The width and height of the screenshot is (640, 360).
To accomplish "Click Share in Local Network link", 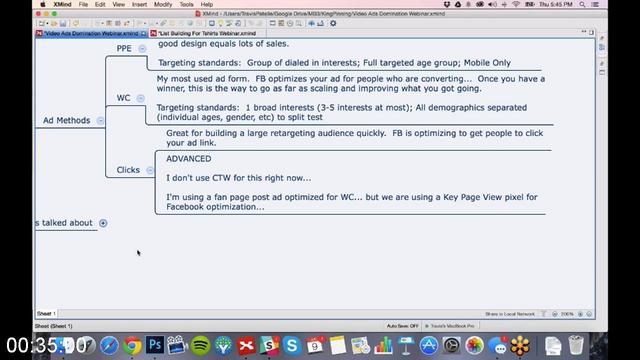I will coord(510,314).
